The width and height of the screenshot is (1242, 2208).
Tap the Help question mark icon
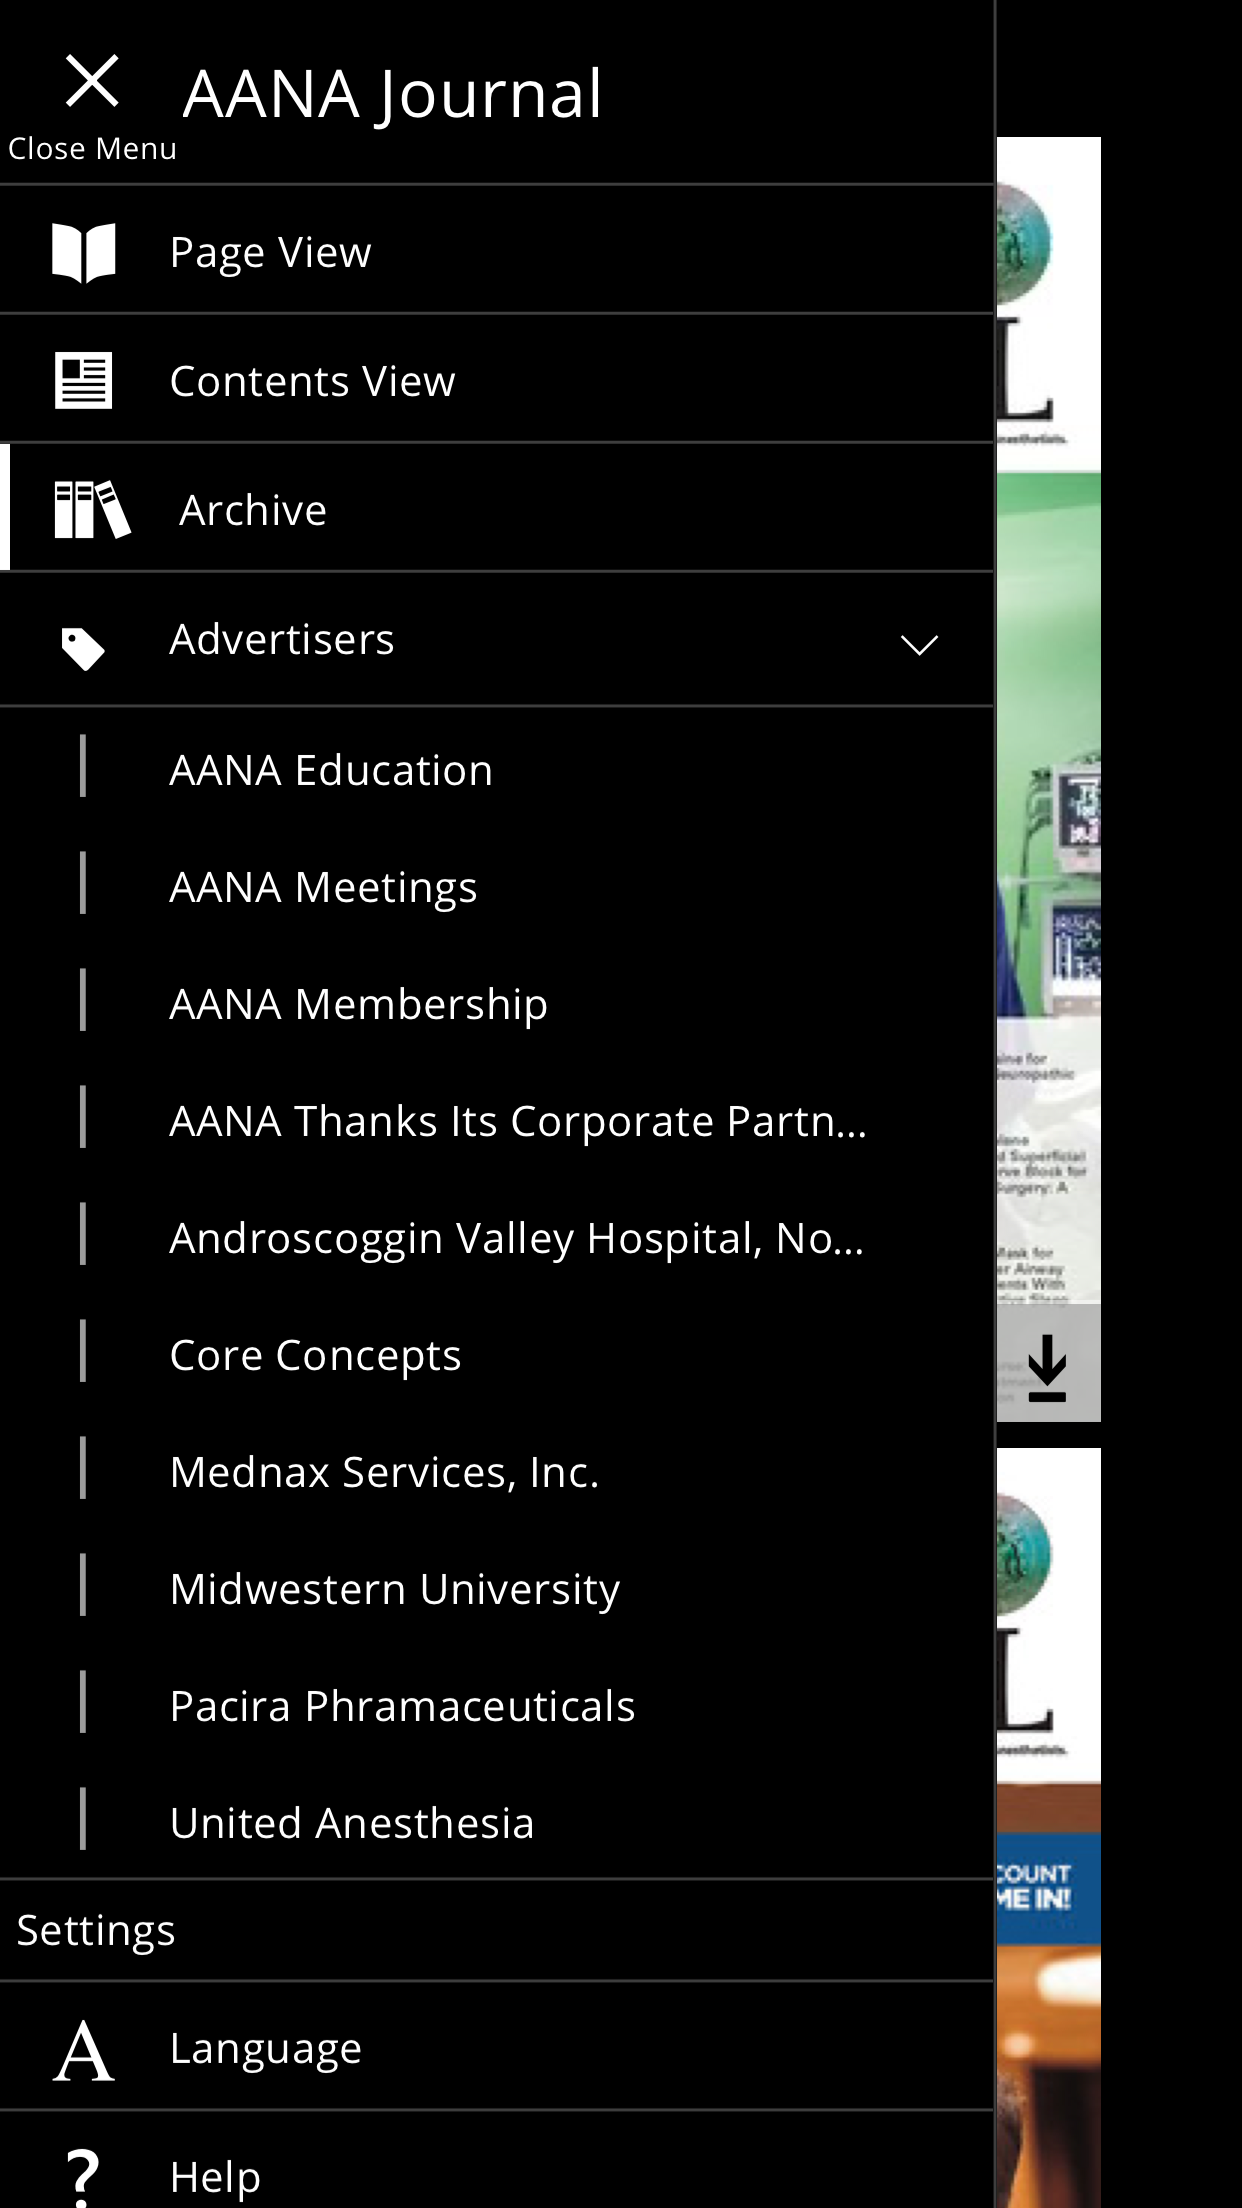83,2176
